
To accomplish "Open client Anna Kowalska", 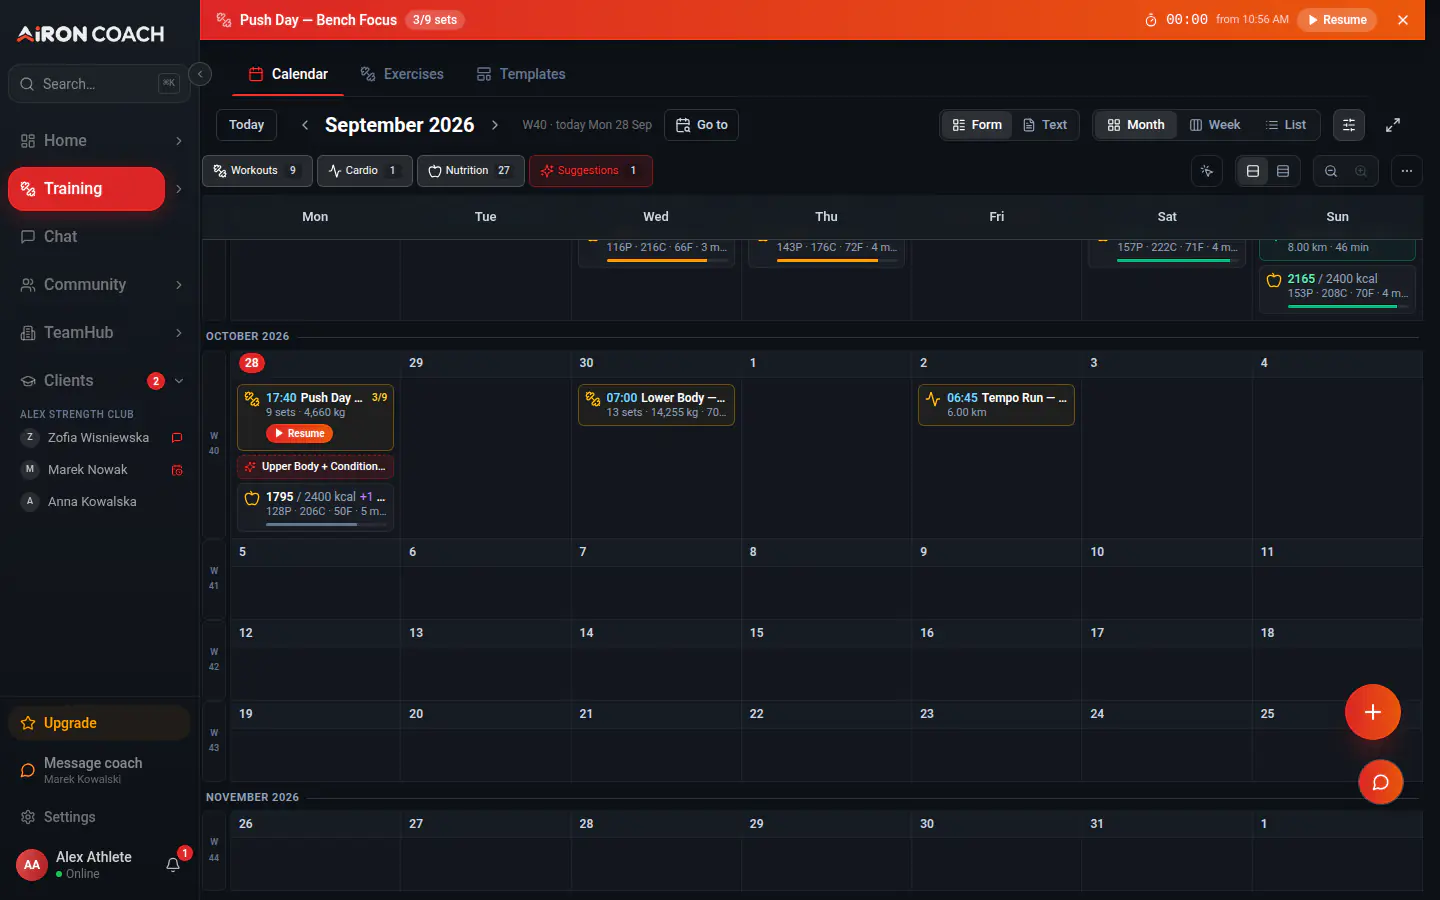I will pos(99,502).
